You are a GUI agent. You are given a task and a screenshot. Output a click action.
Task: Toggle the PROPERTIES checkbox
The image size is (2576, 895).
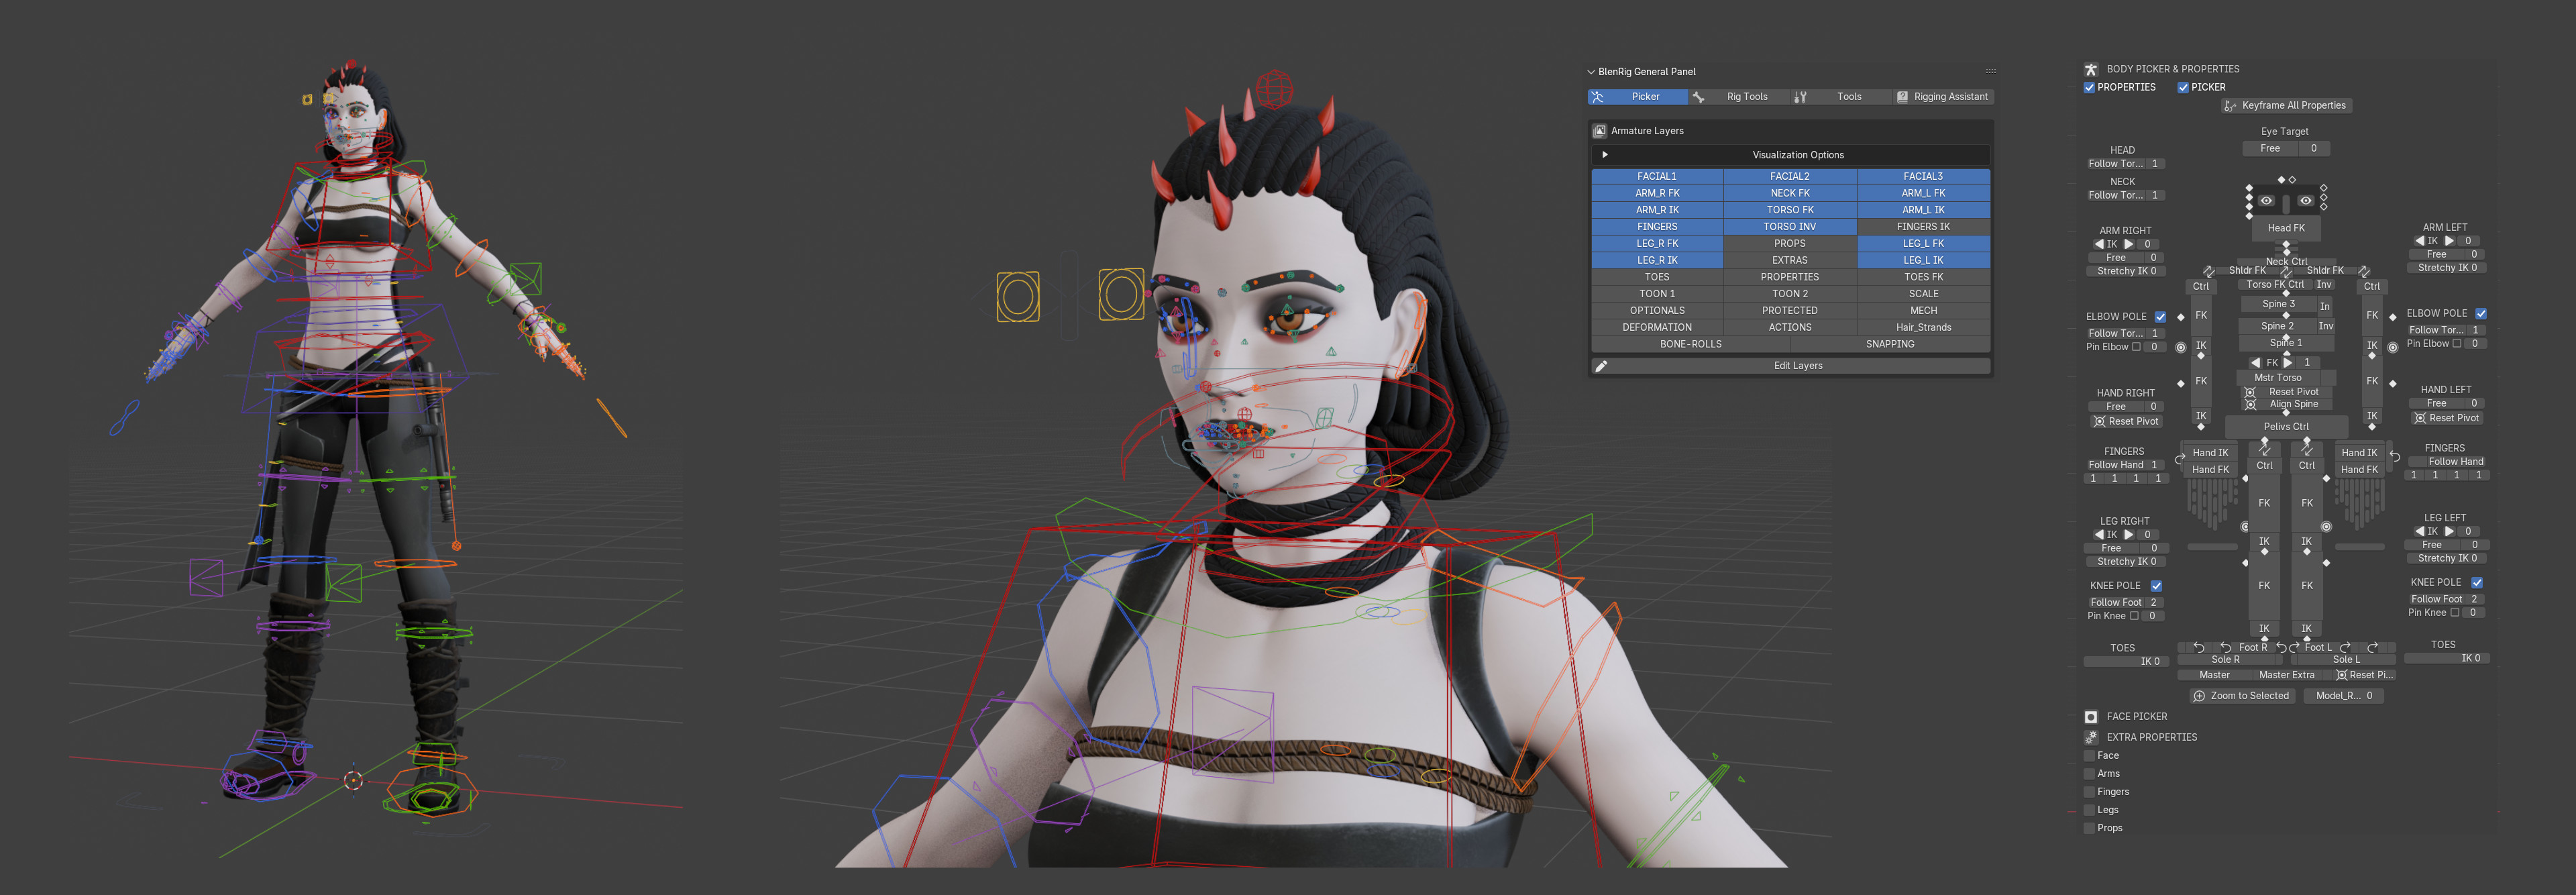point(2089,88)
